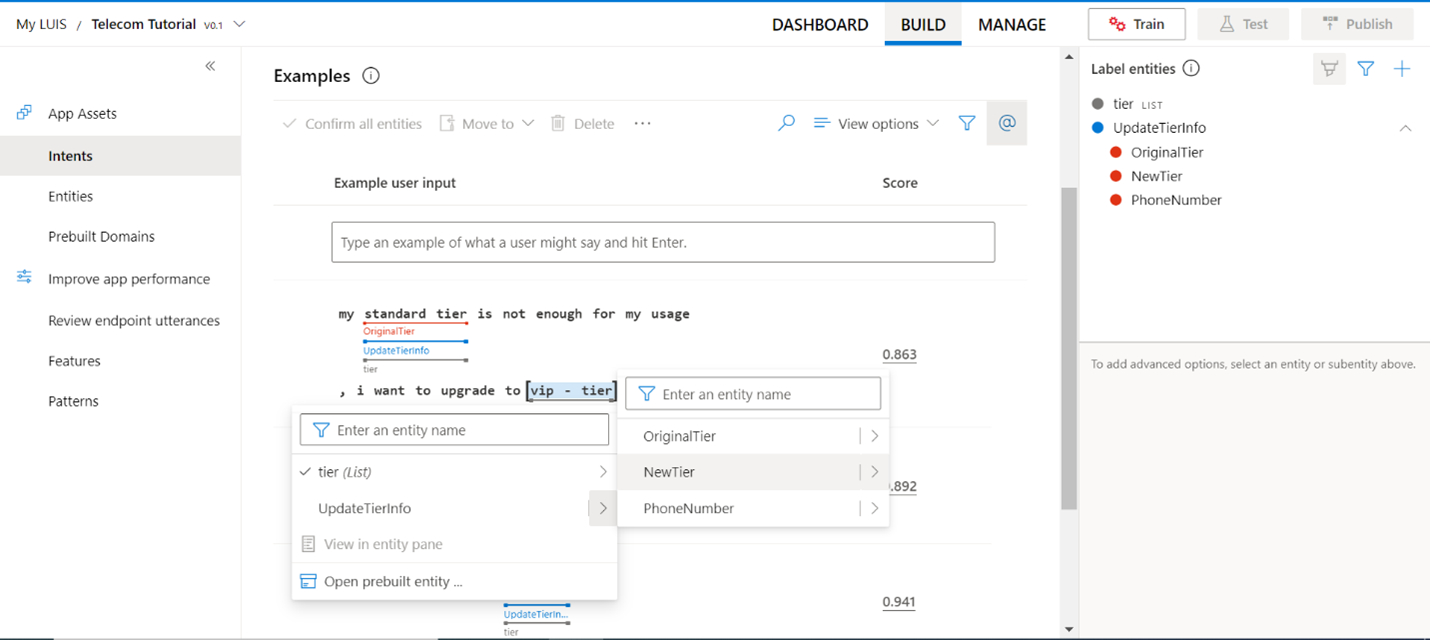Click the Open prebuilt entity icon
Viewport: 1430px width, 640px height.
click(309, 581)
